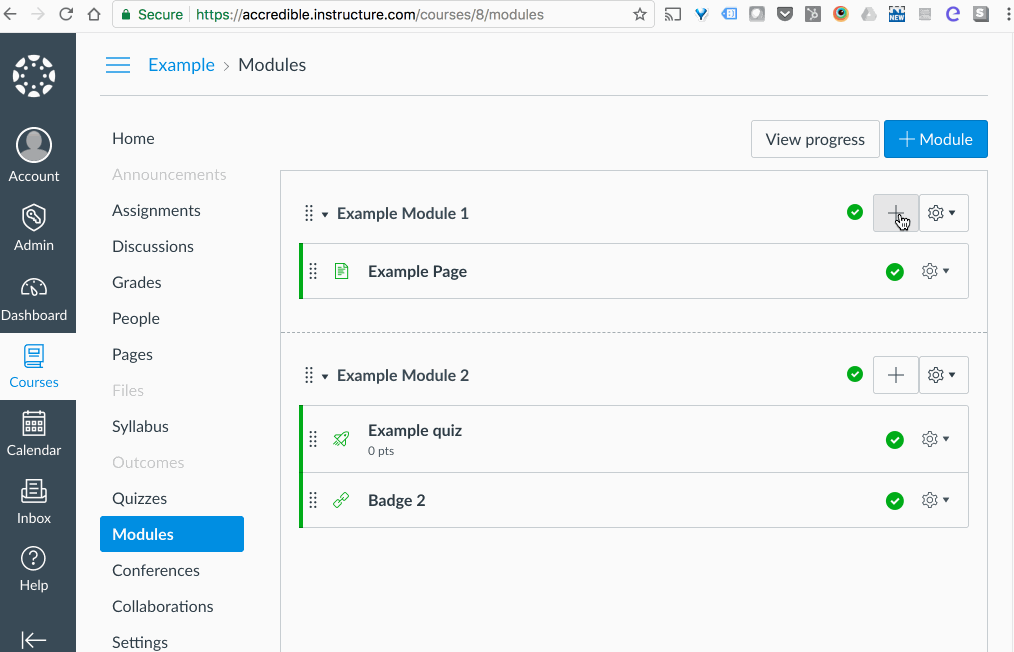Unpublish Example Page using its published indicator

click(895, 271)
